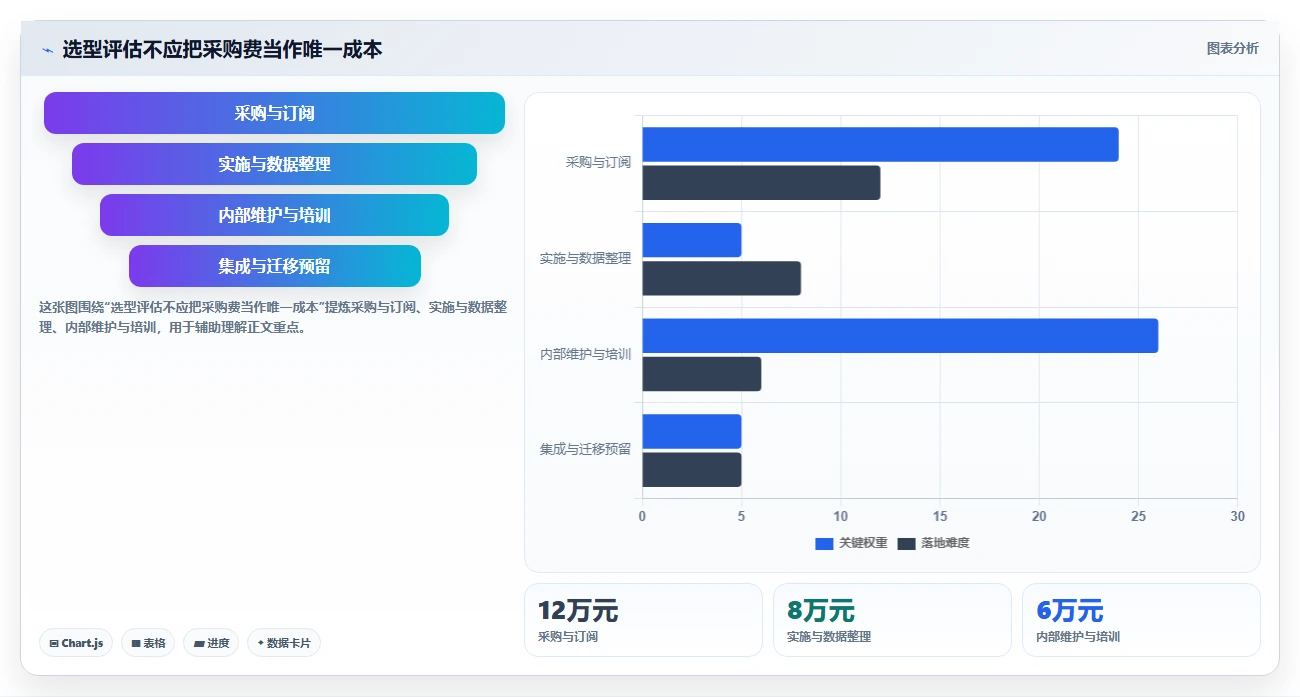Viewport: 1300px width, 697px height.
Task: Click the 内部维护与培训 caption under 6万元
Action: [1078, 636]
